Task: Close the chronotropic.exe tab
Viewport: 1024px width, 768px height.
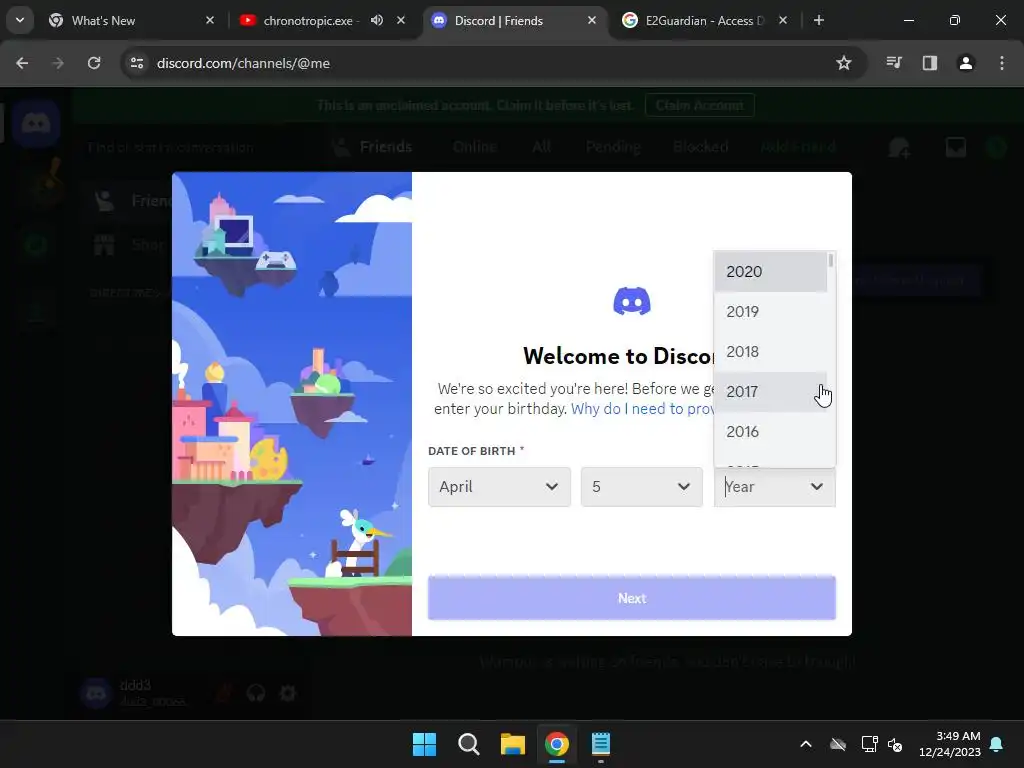Action: pyautogui.click(x=401, y=20)
